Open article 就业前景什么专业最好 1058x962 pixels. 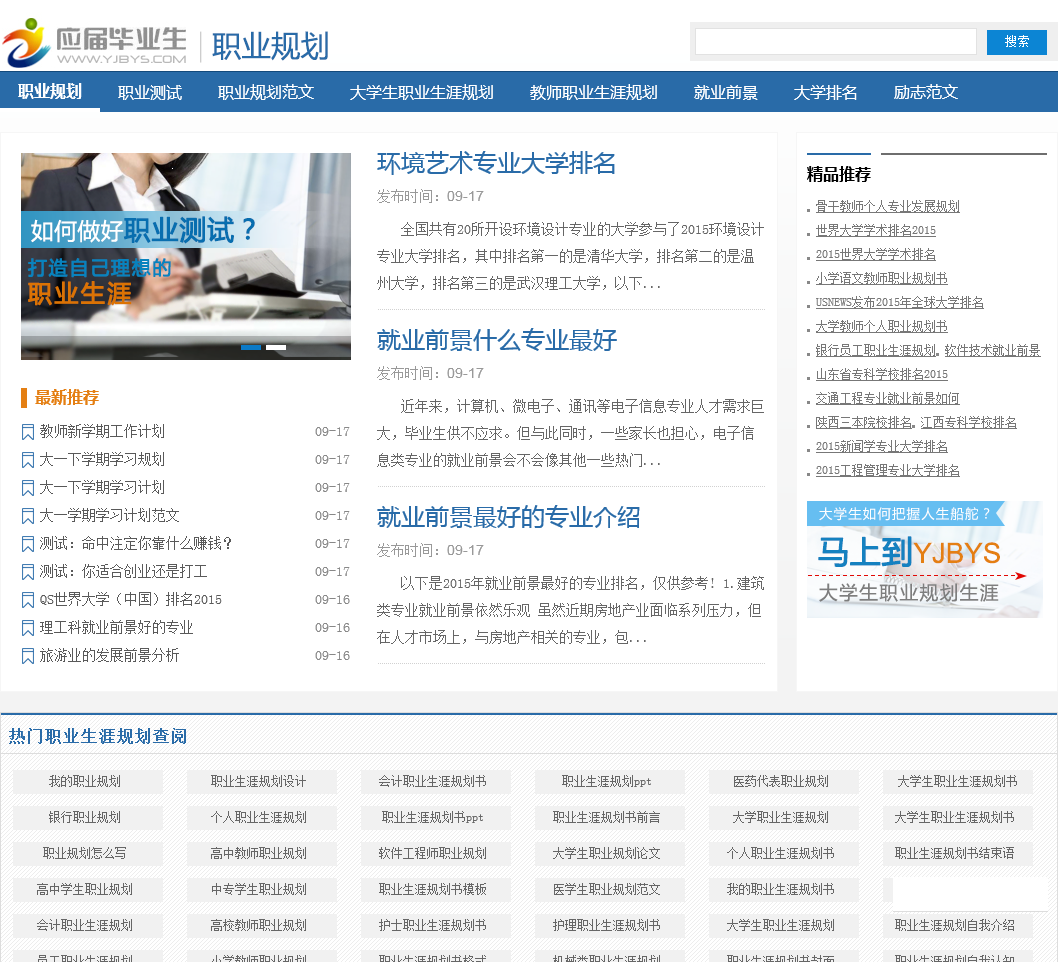click(497, 340)
